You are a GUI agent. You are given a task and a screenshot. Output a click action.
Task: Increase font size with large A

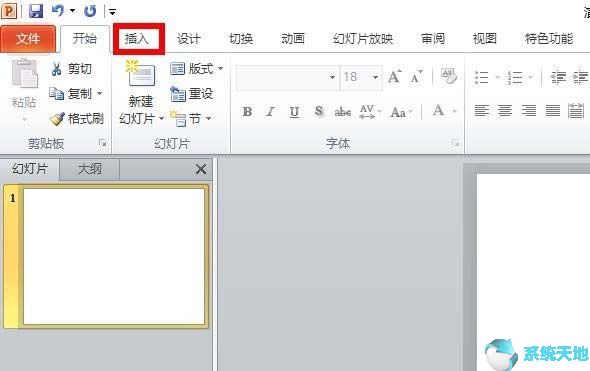(394, 77)
